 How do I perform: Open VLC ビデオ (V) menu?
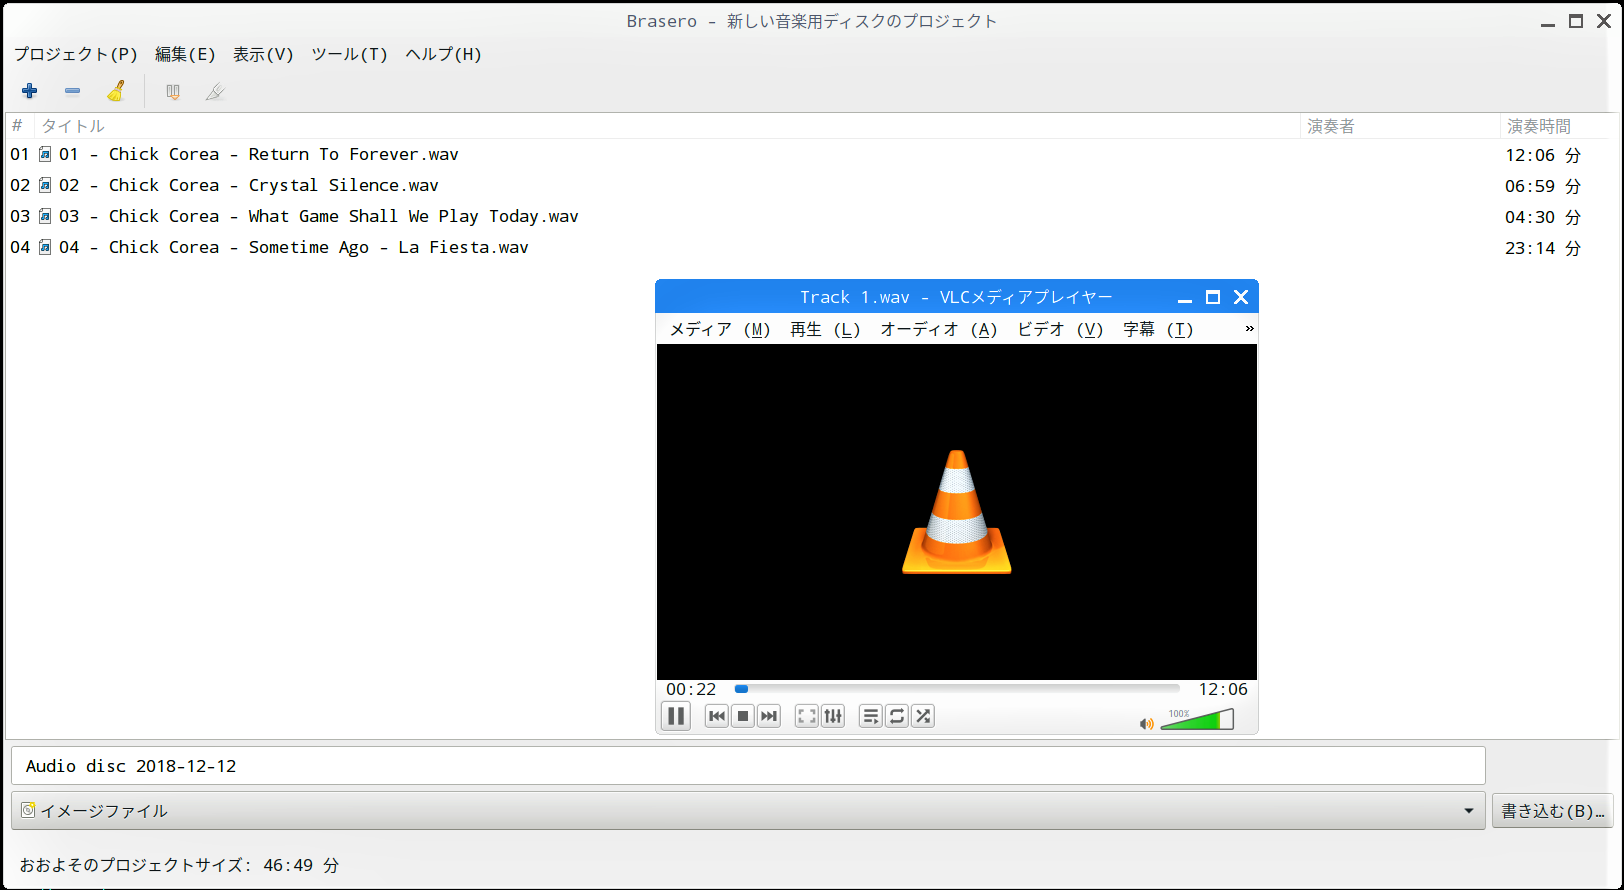(1061, 329)
